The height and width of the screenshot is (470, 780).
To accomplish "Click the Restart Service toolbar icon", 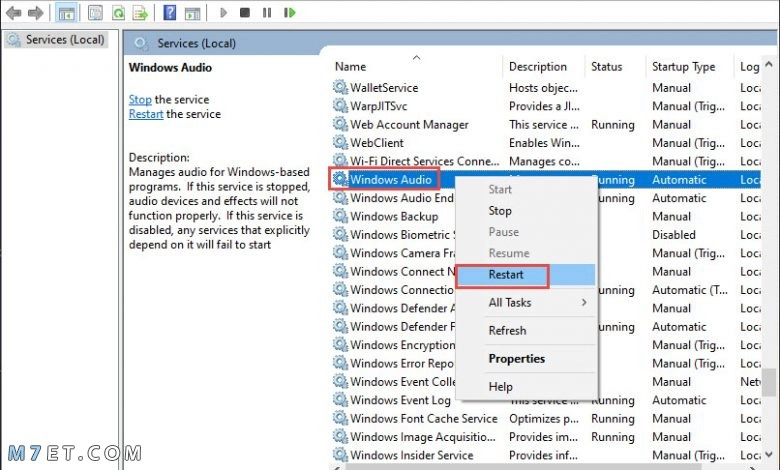I will point(290,12).
